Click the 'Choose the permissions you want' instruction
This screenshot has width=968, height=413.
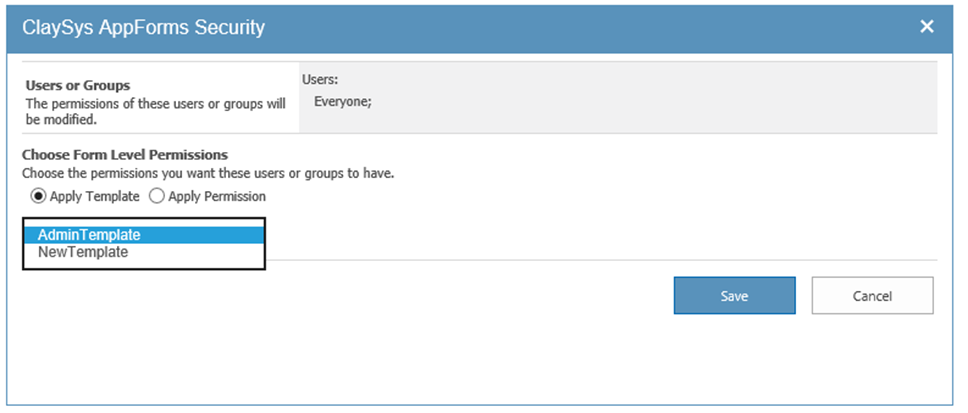pos(208,173)
